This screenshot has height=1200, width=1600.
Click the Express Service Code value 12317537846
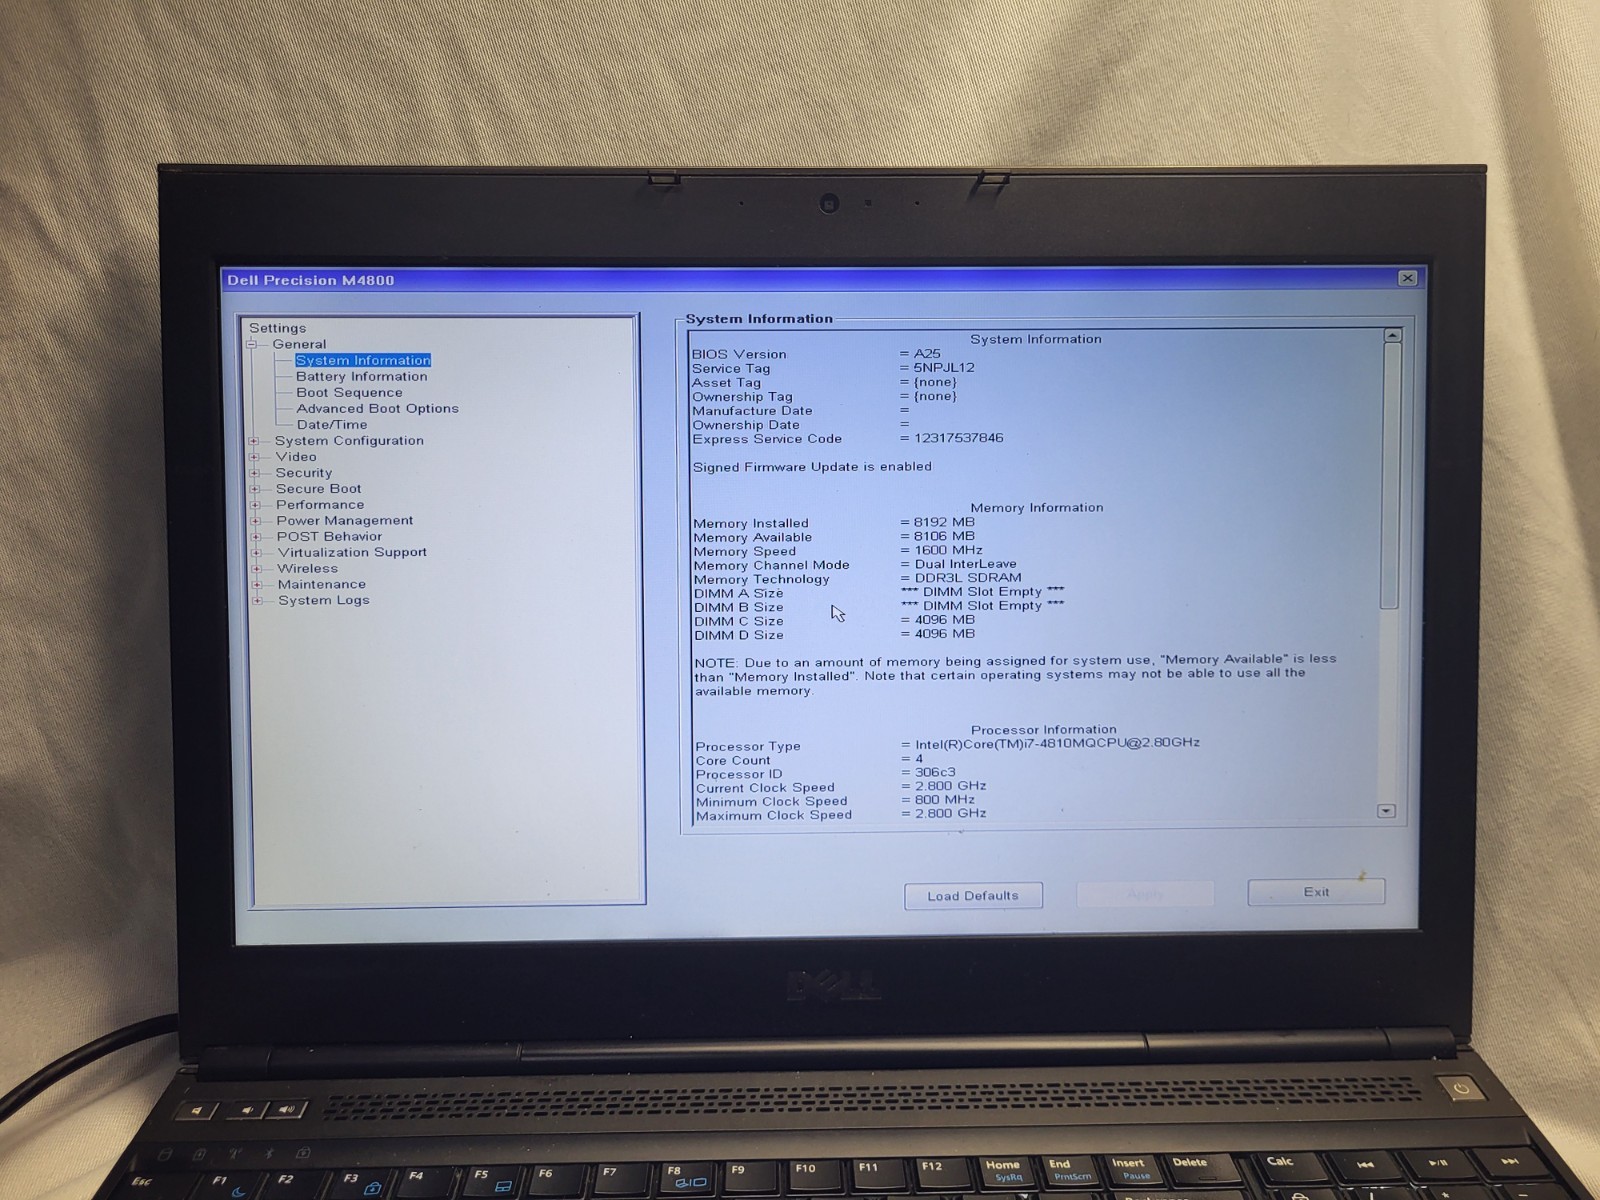(x=958, y=438)
